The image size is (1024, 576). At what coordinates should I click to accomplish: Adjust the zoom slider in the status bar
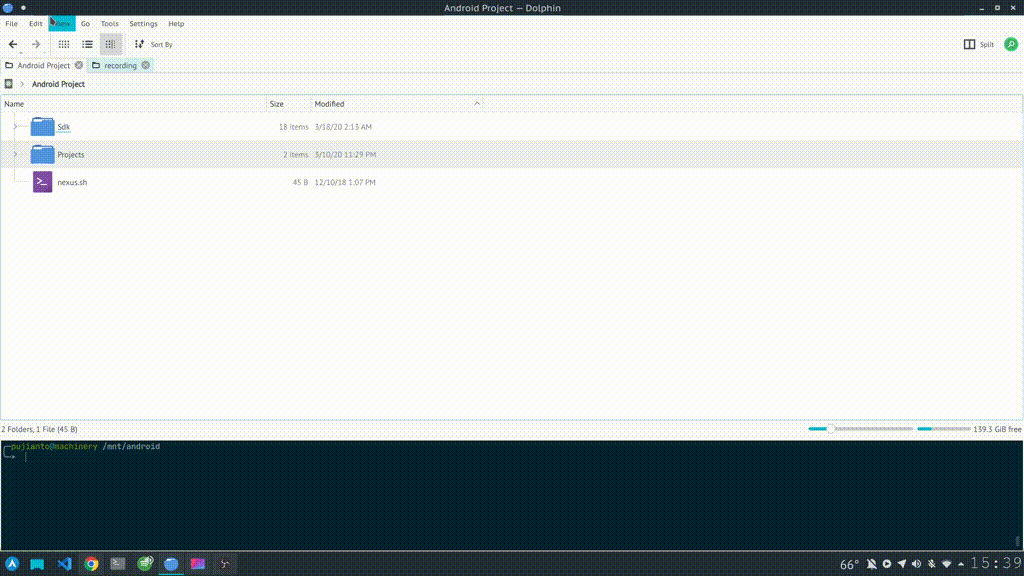859,429
